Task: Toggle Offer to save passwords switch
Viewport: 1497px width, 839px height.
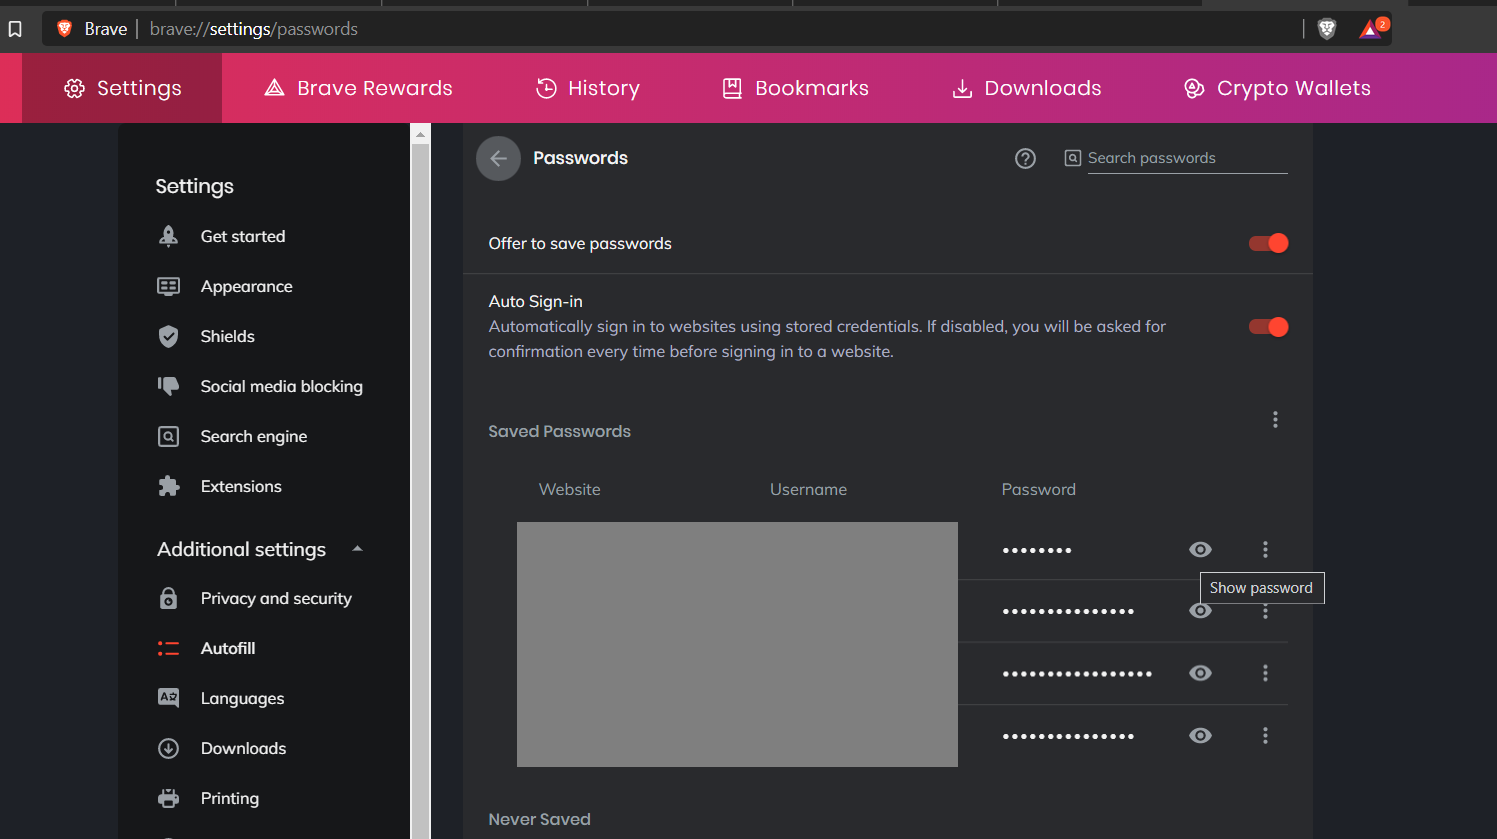Action: pyautogui.click(x=1268, y=243)
